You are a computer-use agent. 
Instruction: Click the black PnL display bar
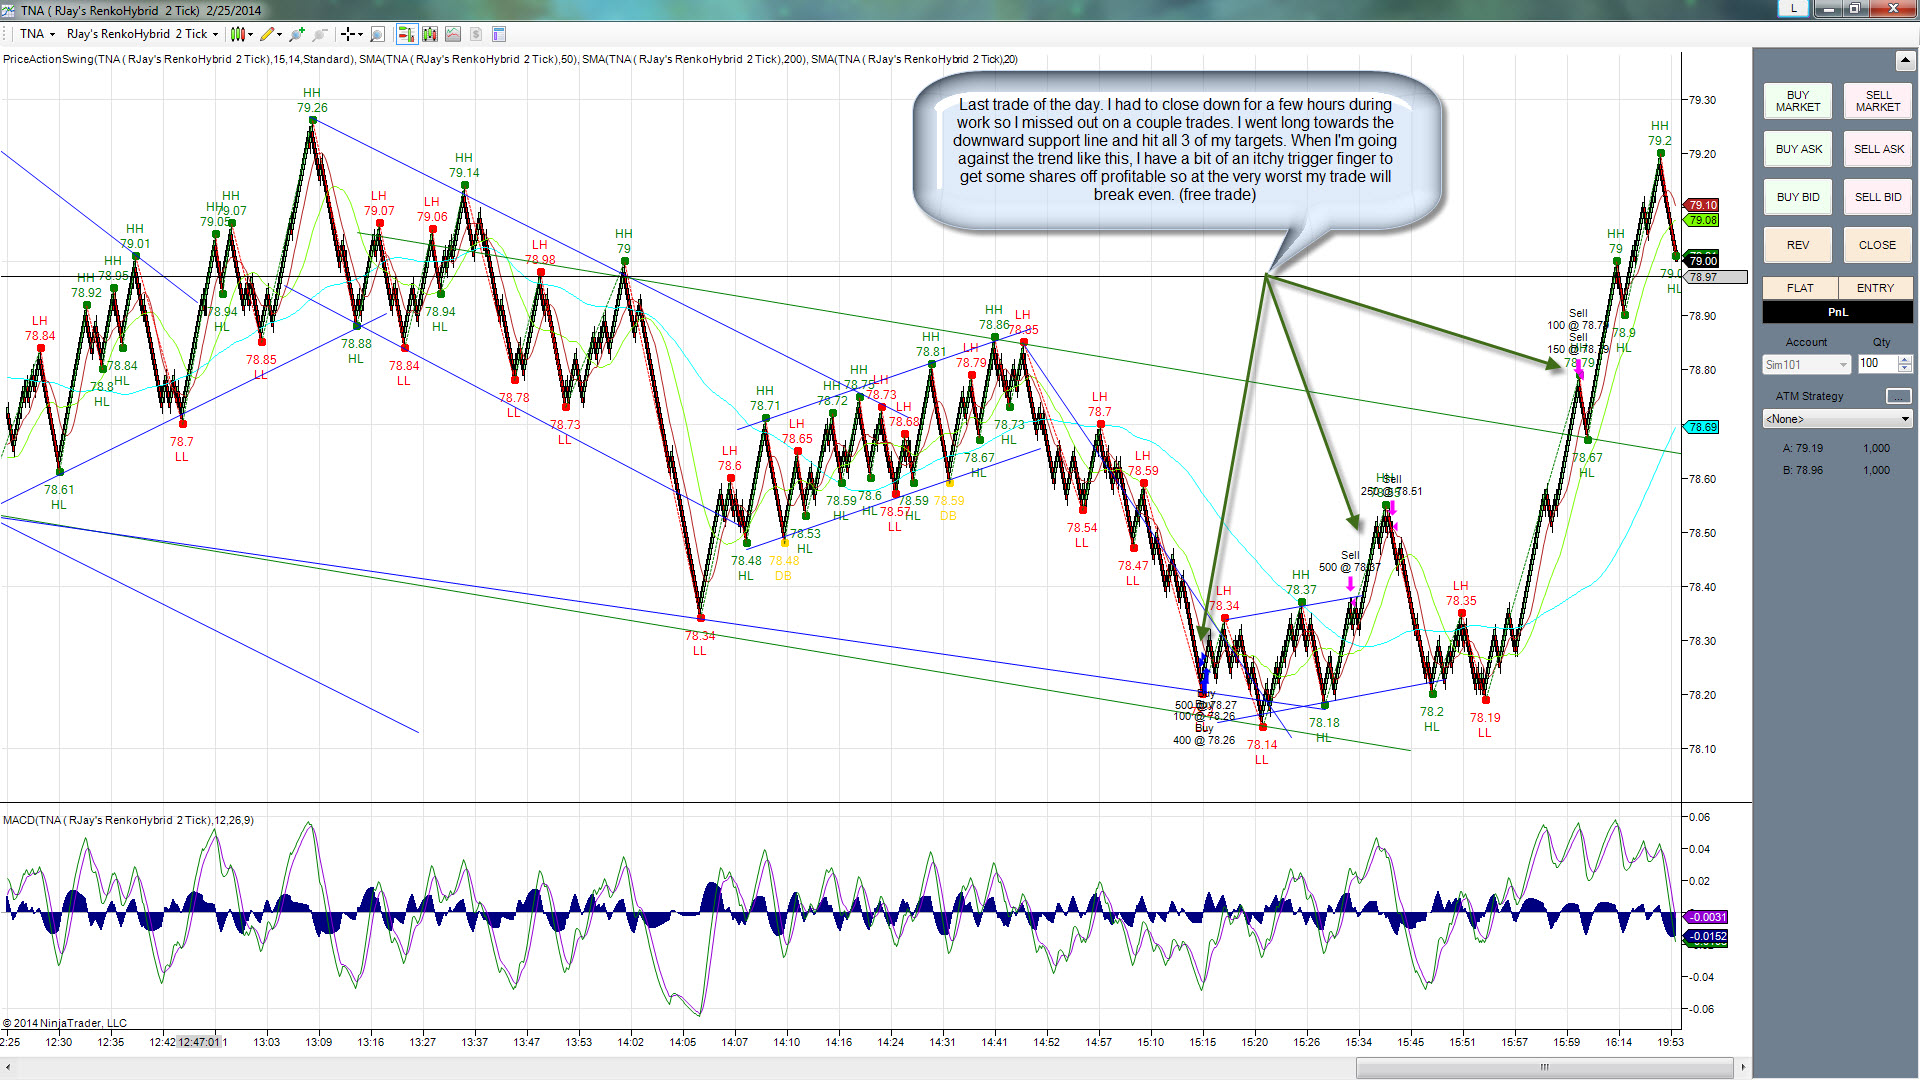tap(1837, 312)
